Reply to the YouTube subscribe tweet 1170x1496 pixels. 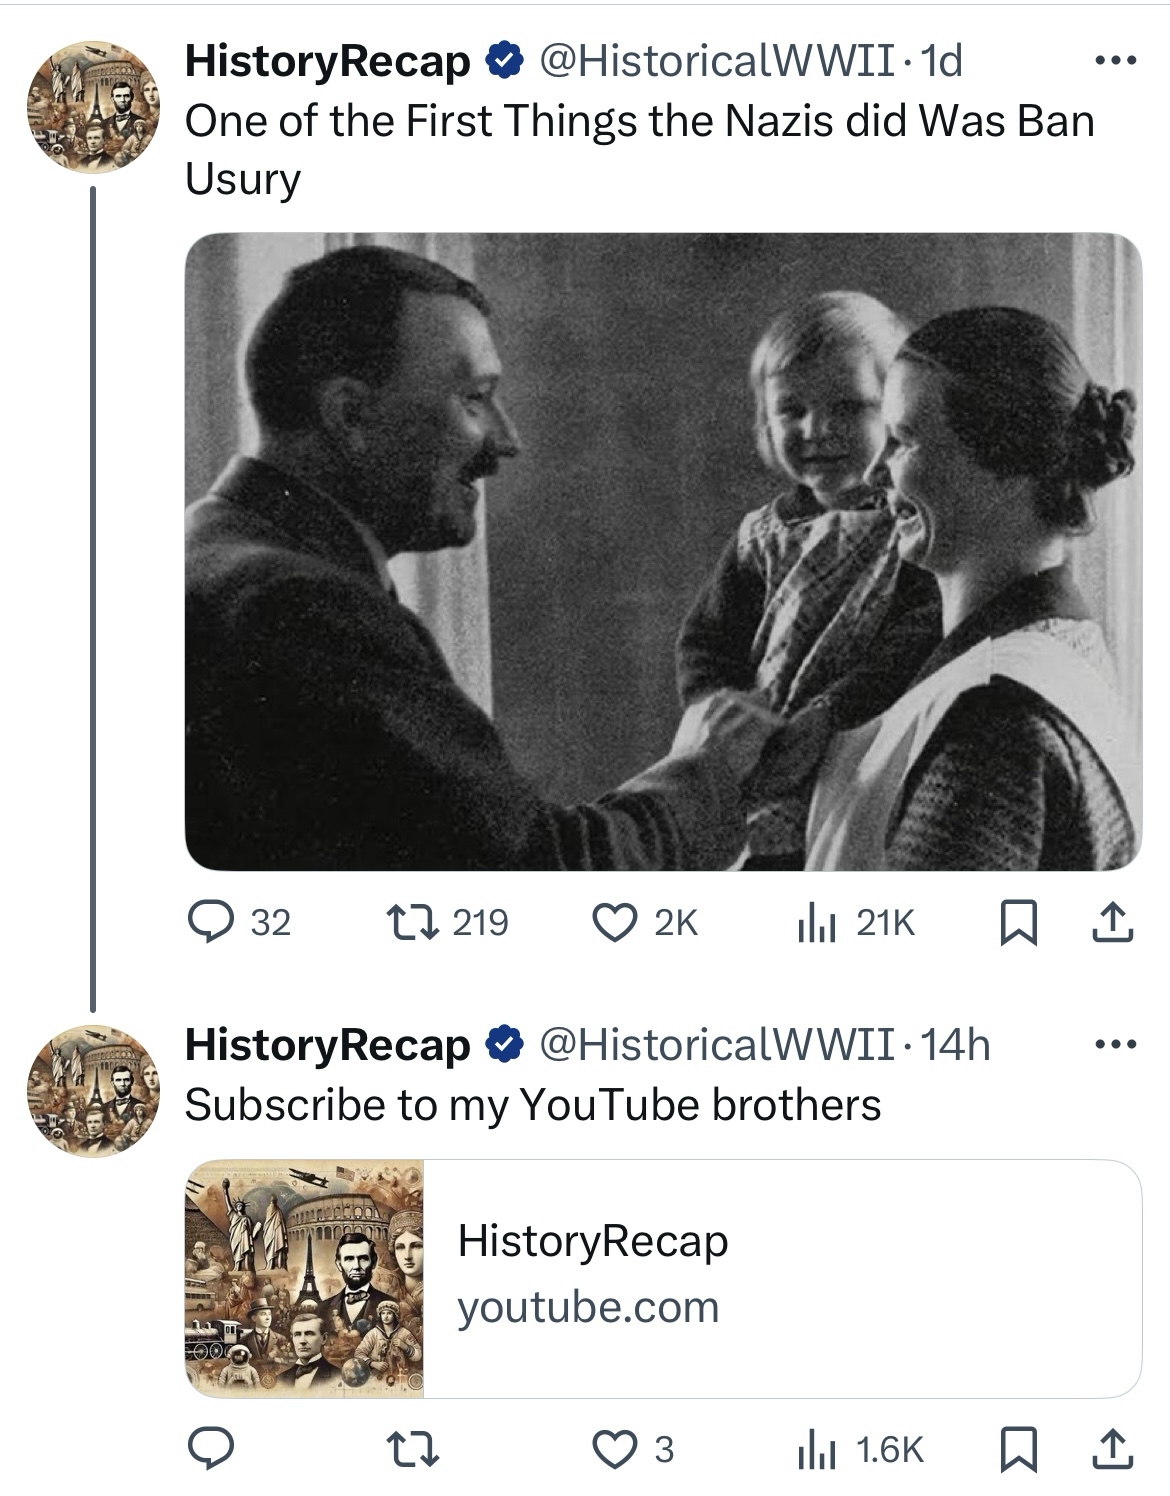tap(210, 1449)
